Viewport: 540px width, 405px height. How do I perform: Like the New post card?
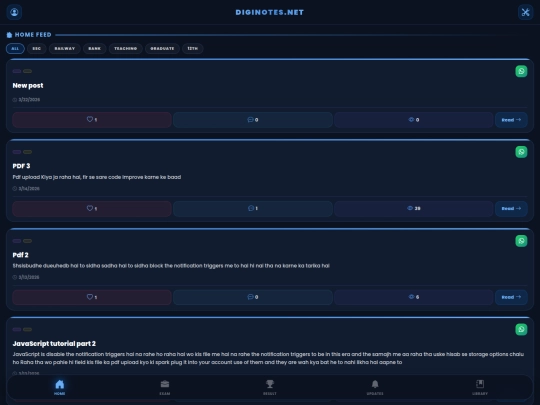pos(92,120)
